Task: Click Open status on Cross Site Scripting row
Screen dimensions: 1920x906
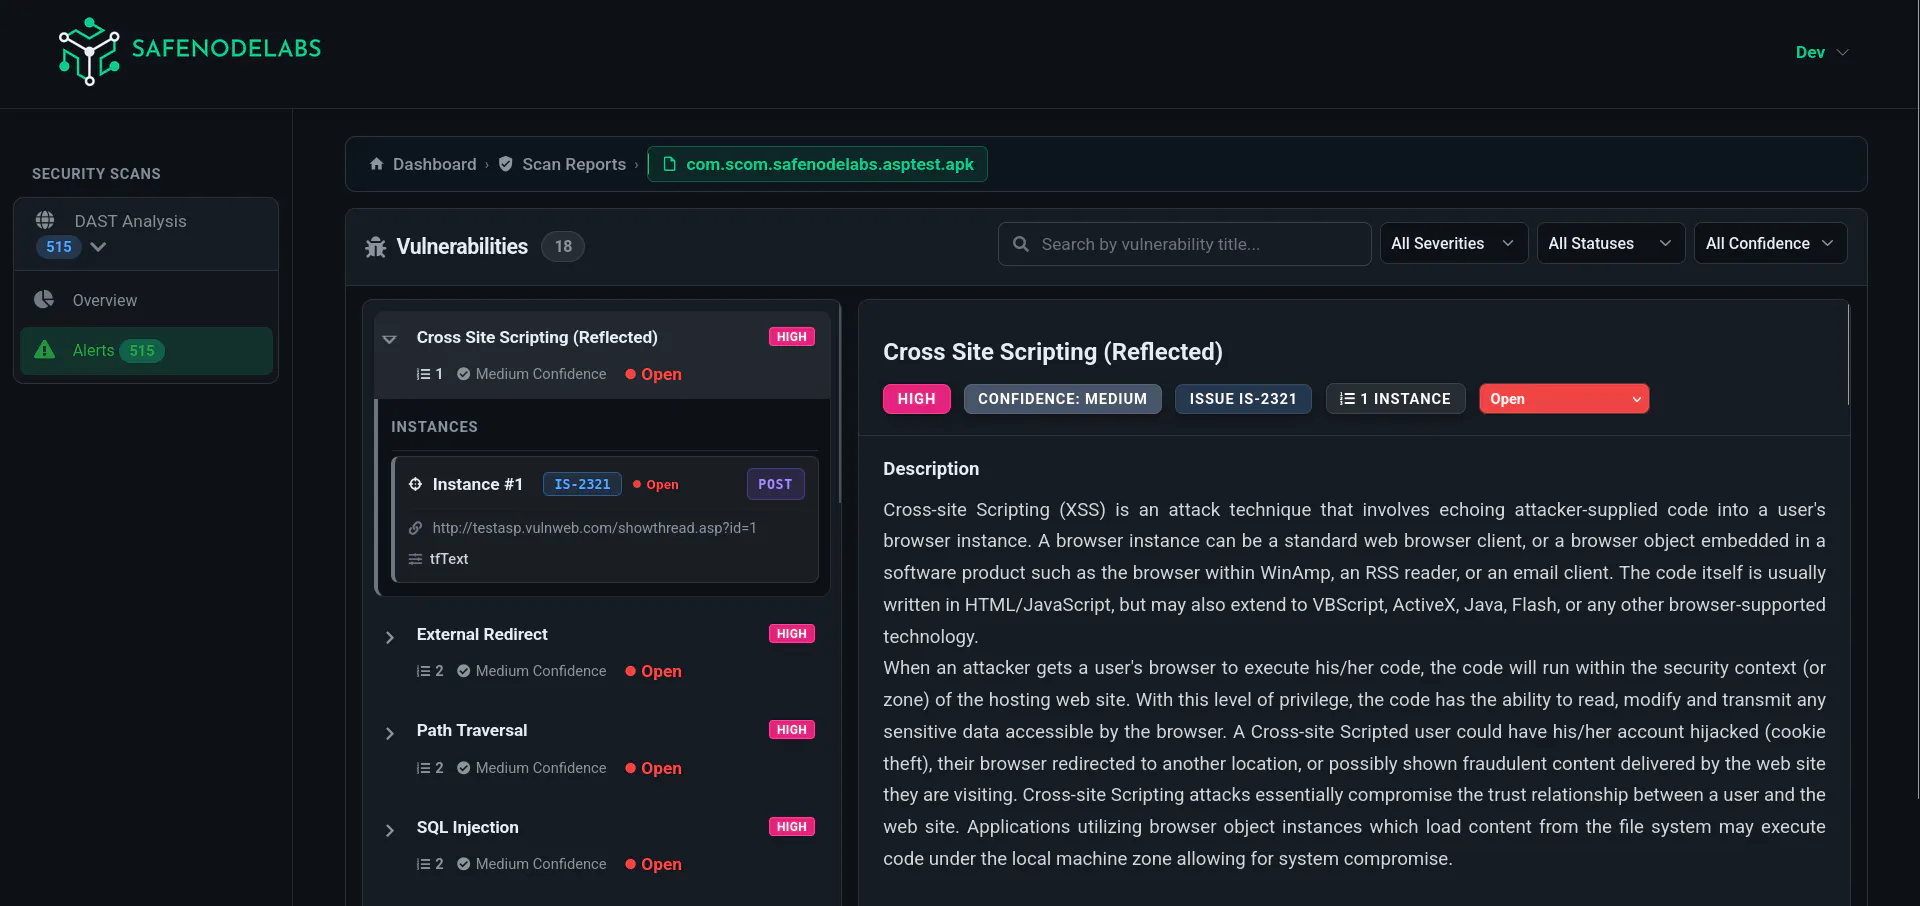Action: (653, 374)
